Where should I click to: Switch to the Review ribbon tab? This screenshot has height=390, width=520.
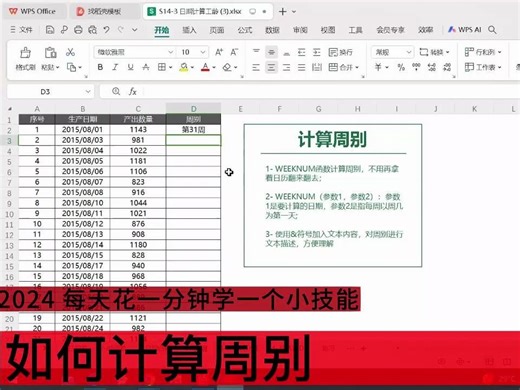point(300,30)
